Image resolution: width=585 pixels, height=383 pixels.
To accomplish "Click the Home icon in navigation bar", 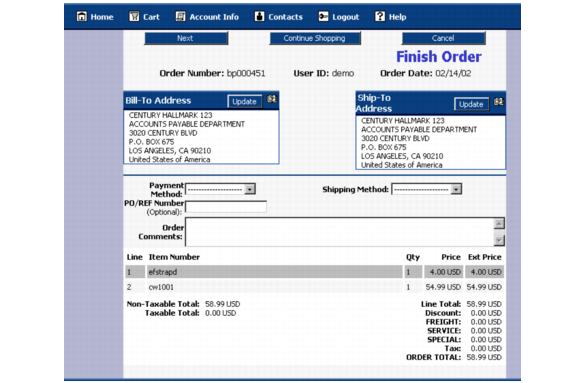I will [x=81, y=16].
